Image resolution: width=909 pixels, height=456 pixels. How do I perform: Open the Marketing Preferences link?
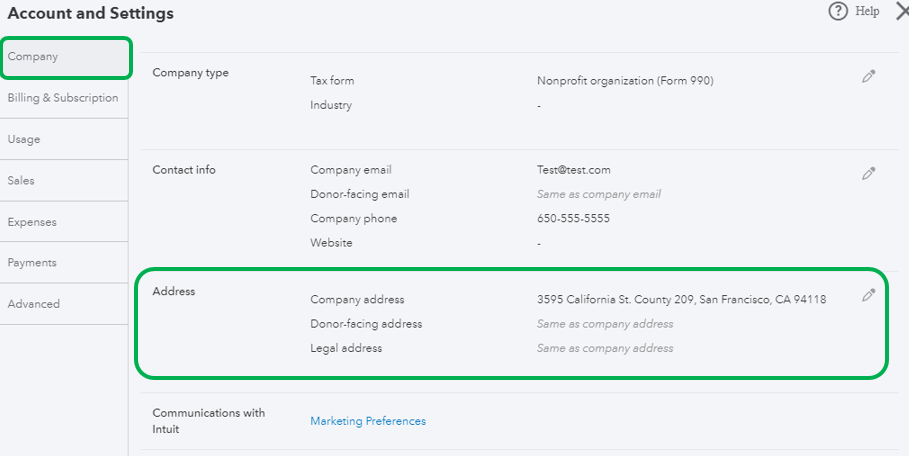click(x=368, y=421)
